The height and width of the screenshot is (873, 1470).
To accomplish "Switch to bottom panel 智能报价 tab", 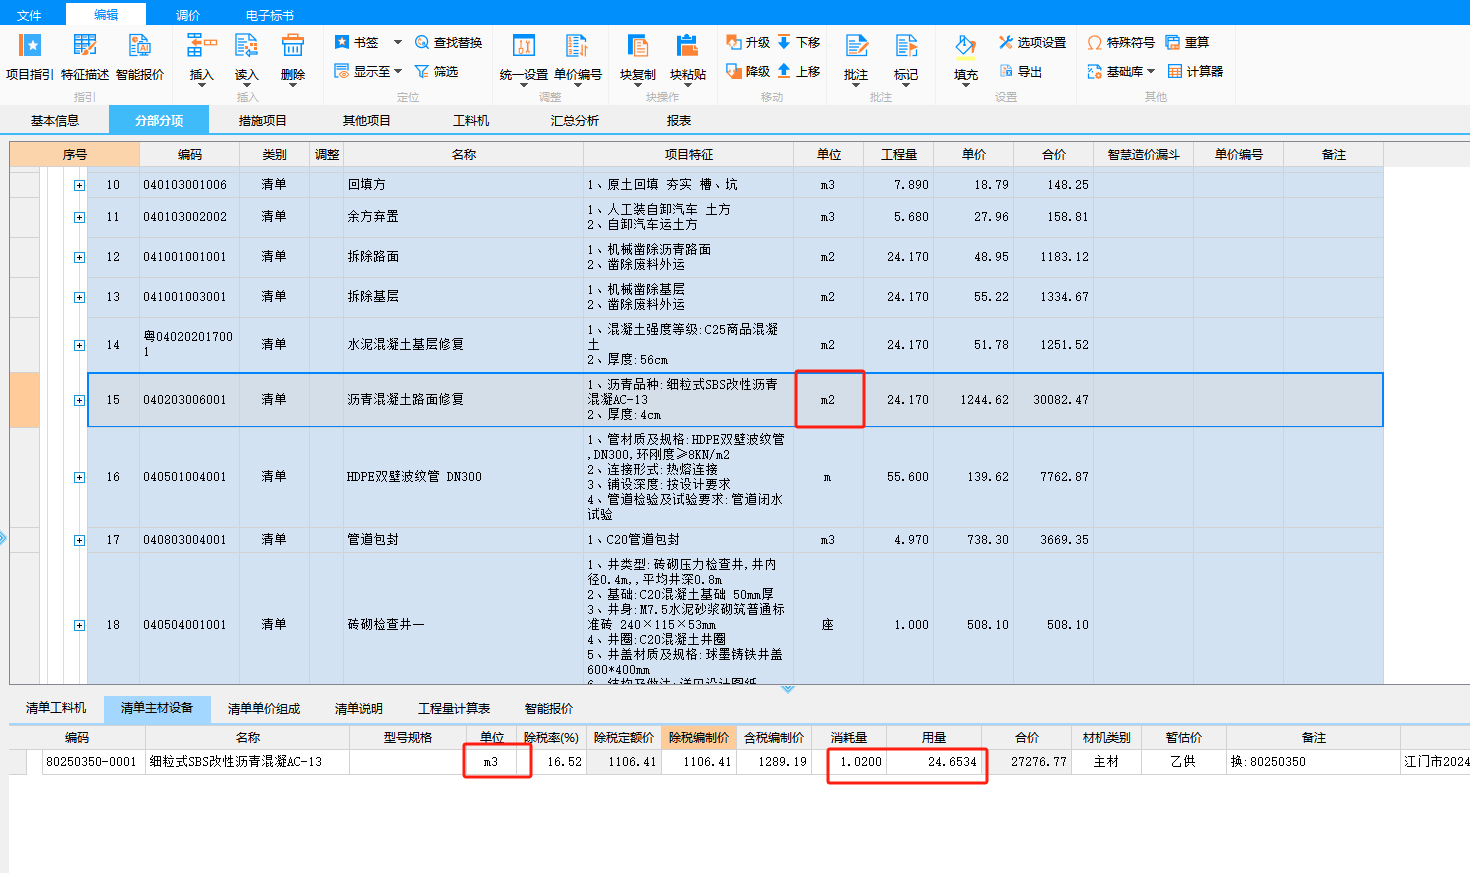I will (549, 708).
